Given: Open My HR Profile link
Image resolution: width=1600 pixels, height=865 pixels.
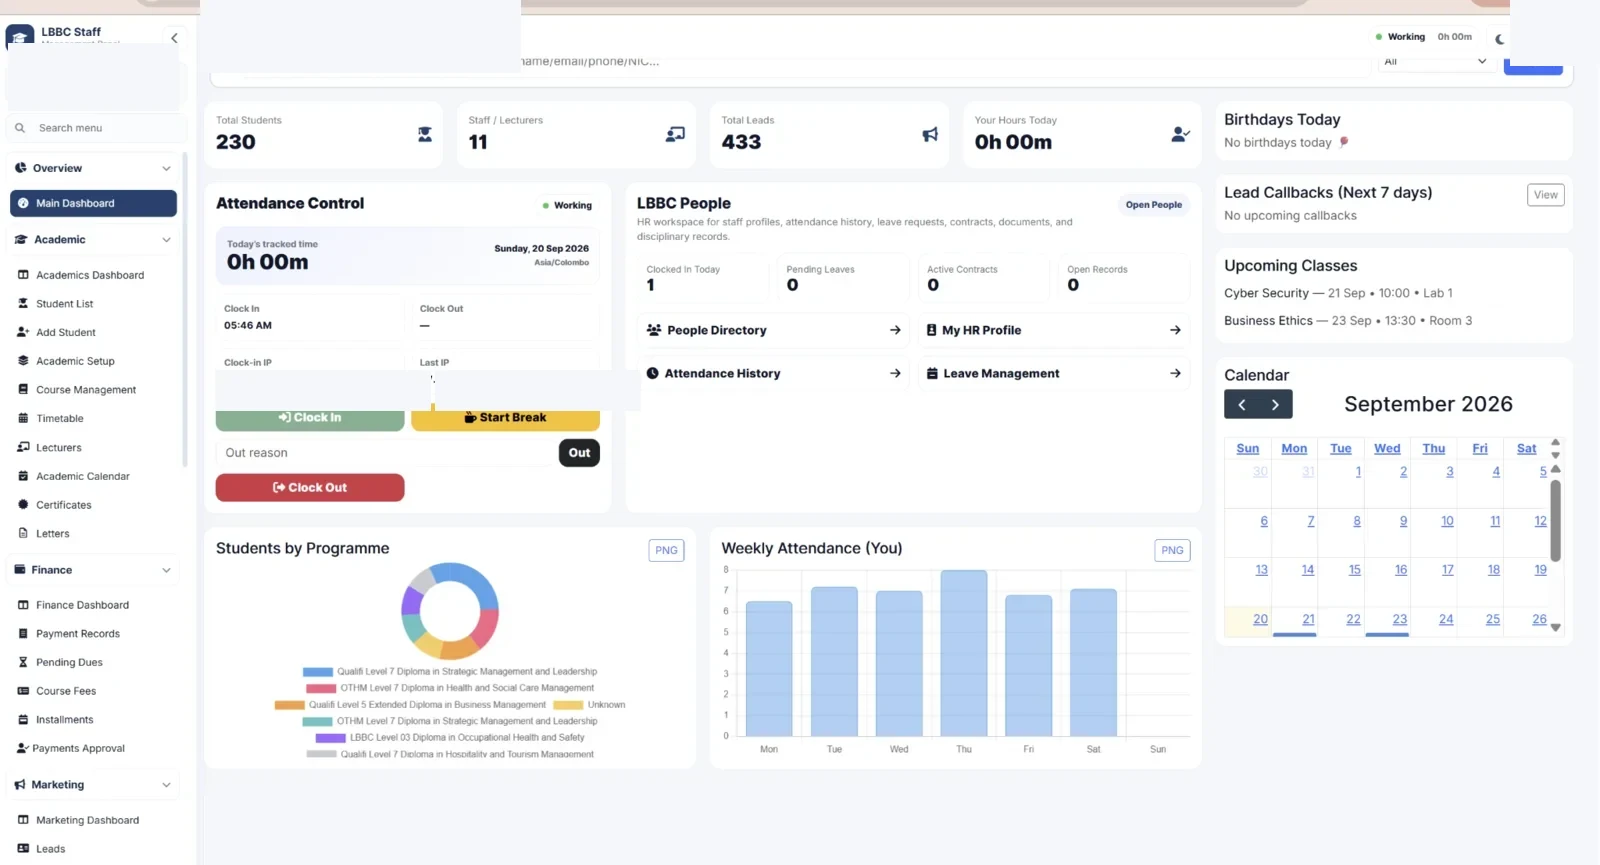Looking at the screenshot, I should [x=1054, y=330].
